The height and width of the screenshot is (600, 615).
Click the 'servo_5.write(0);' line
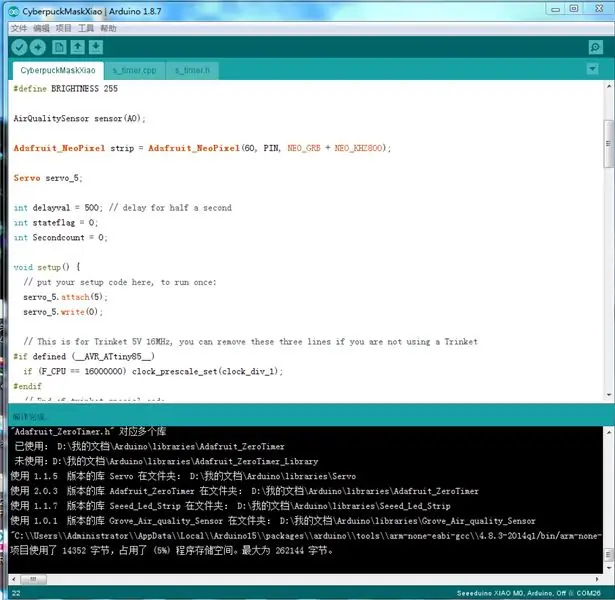click(63, 312)
